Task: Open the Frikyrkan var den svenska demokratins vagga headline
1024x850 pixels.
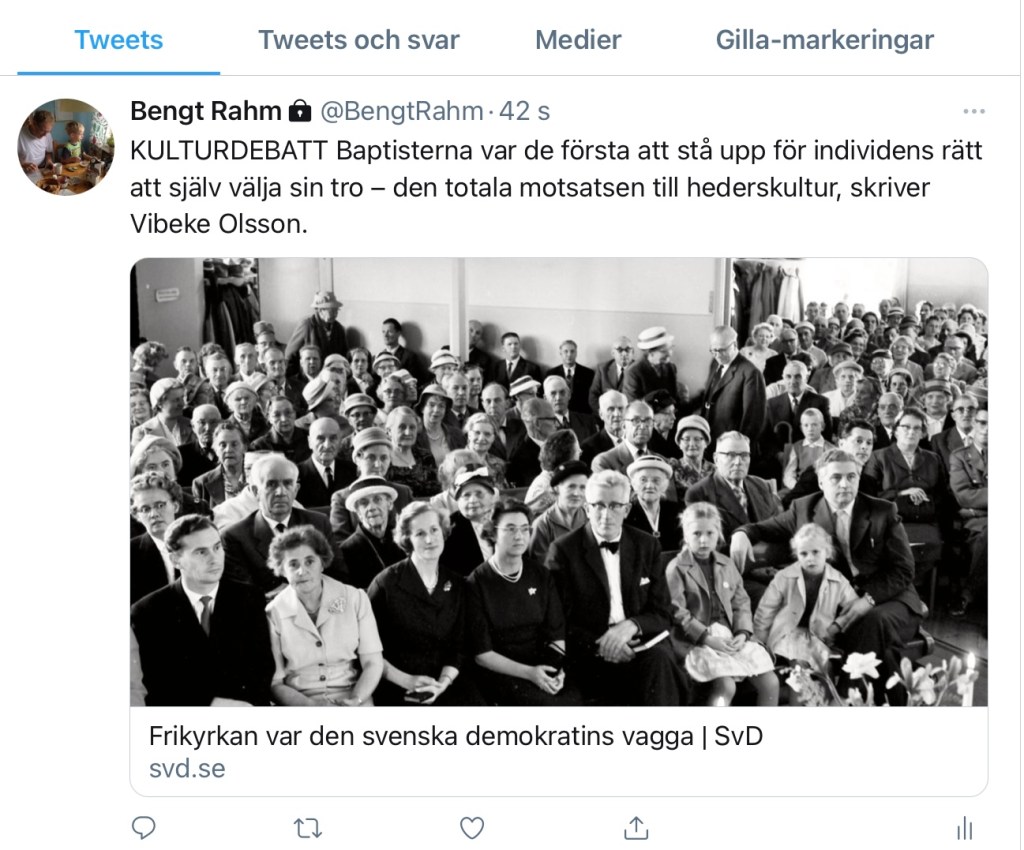Action: pos(456,736)
